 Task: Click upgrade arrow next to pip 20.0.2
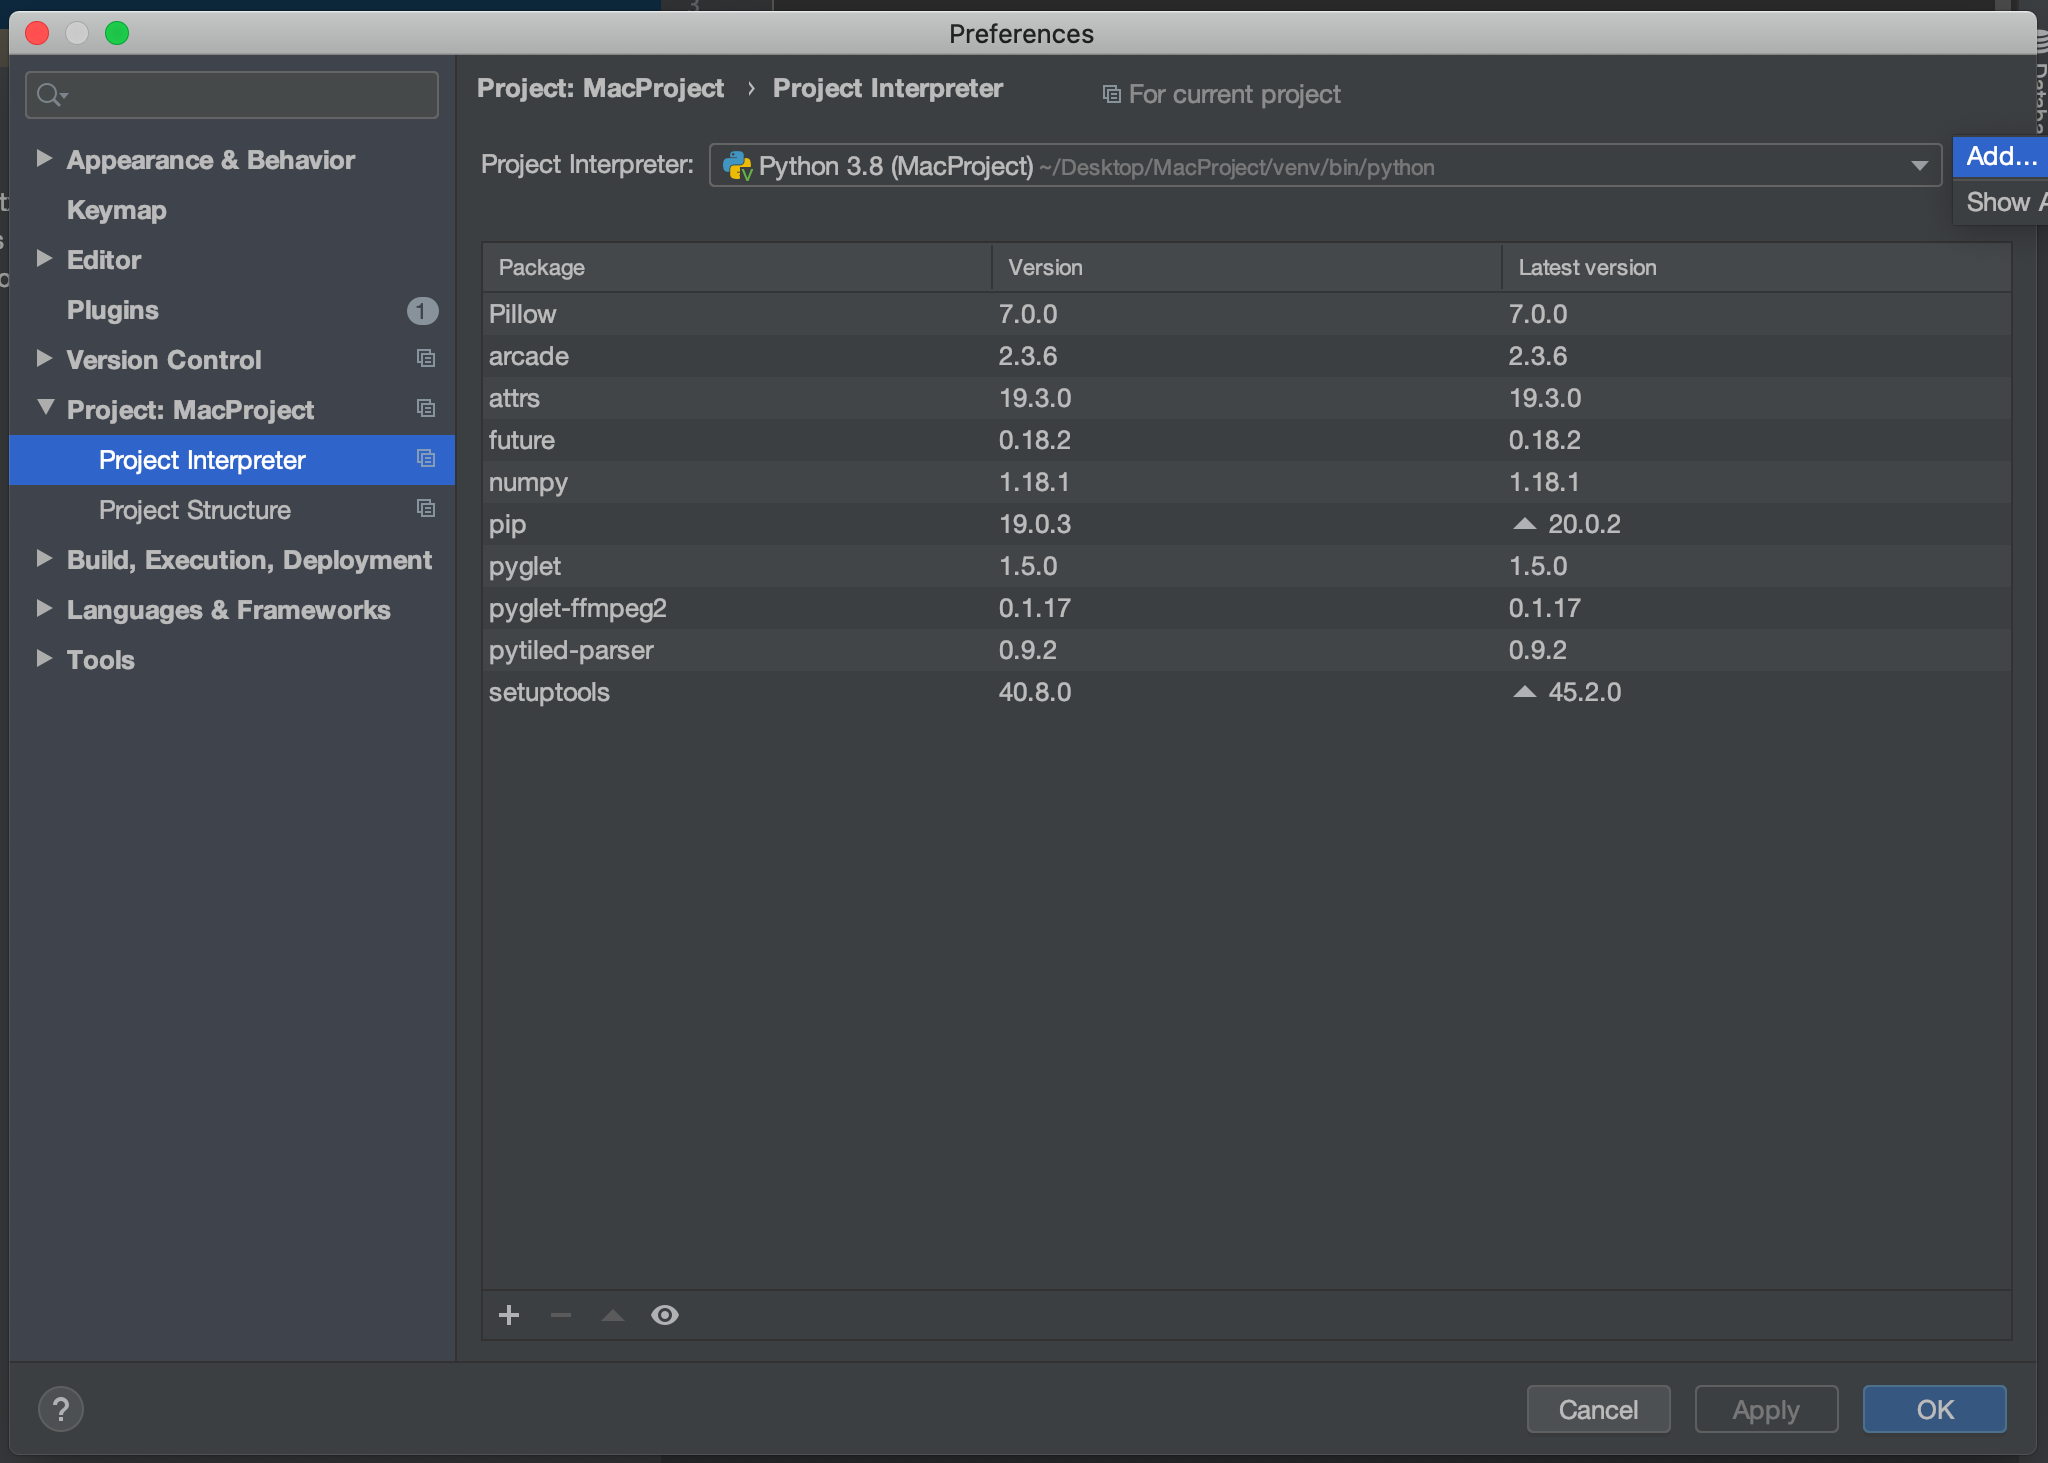(x=1524, y=523)
